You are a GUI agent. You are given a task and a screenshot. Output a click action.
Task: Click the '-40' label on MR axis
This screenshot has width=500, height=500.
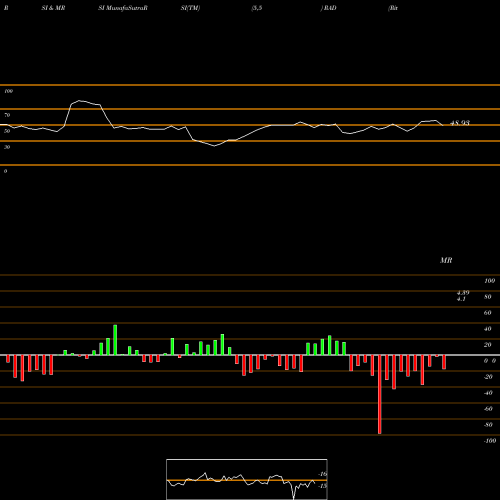click(488, 393)
